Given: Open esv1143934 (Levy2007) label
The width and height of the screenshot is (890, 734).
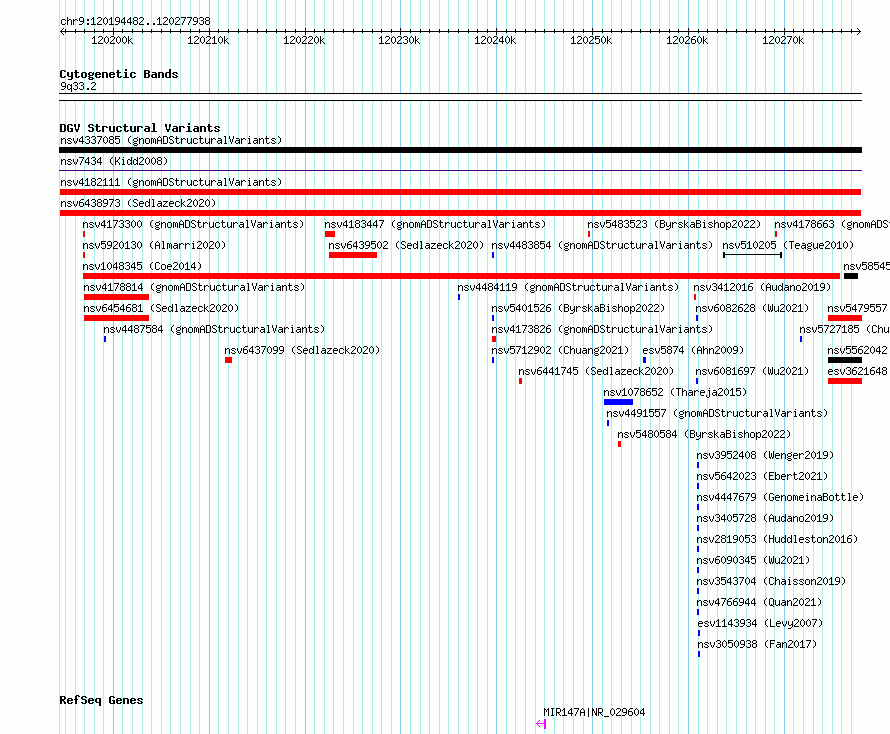Looking at the screenshot, I should tap(760, 623).
